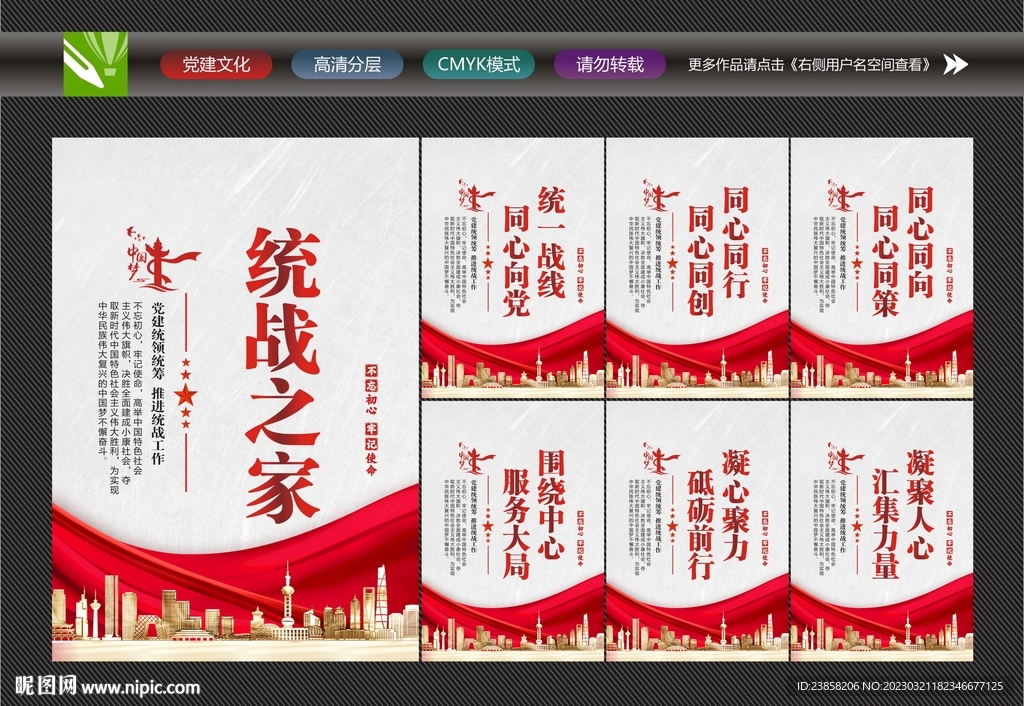Select the 同心同行 同心同创 poster
This screenshot has height=706, width=1024.
(x=697, y=268)
